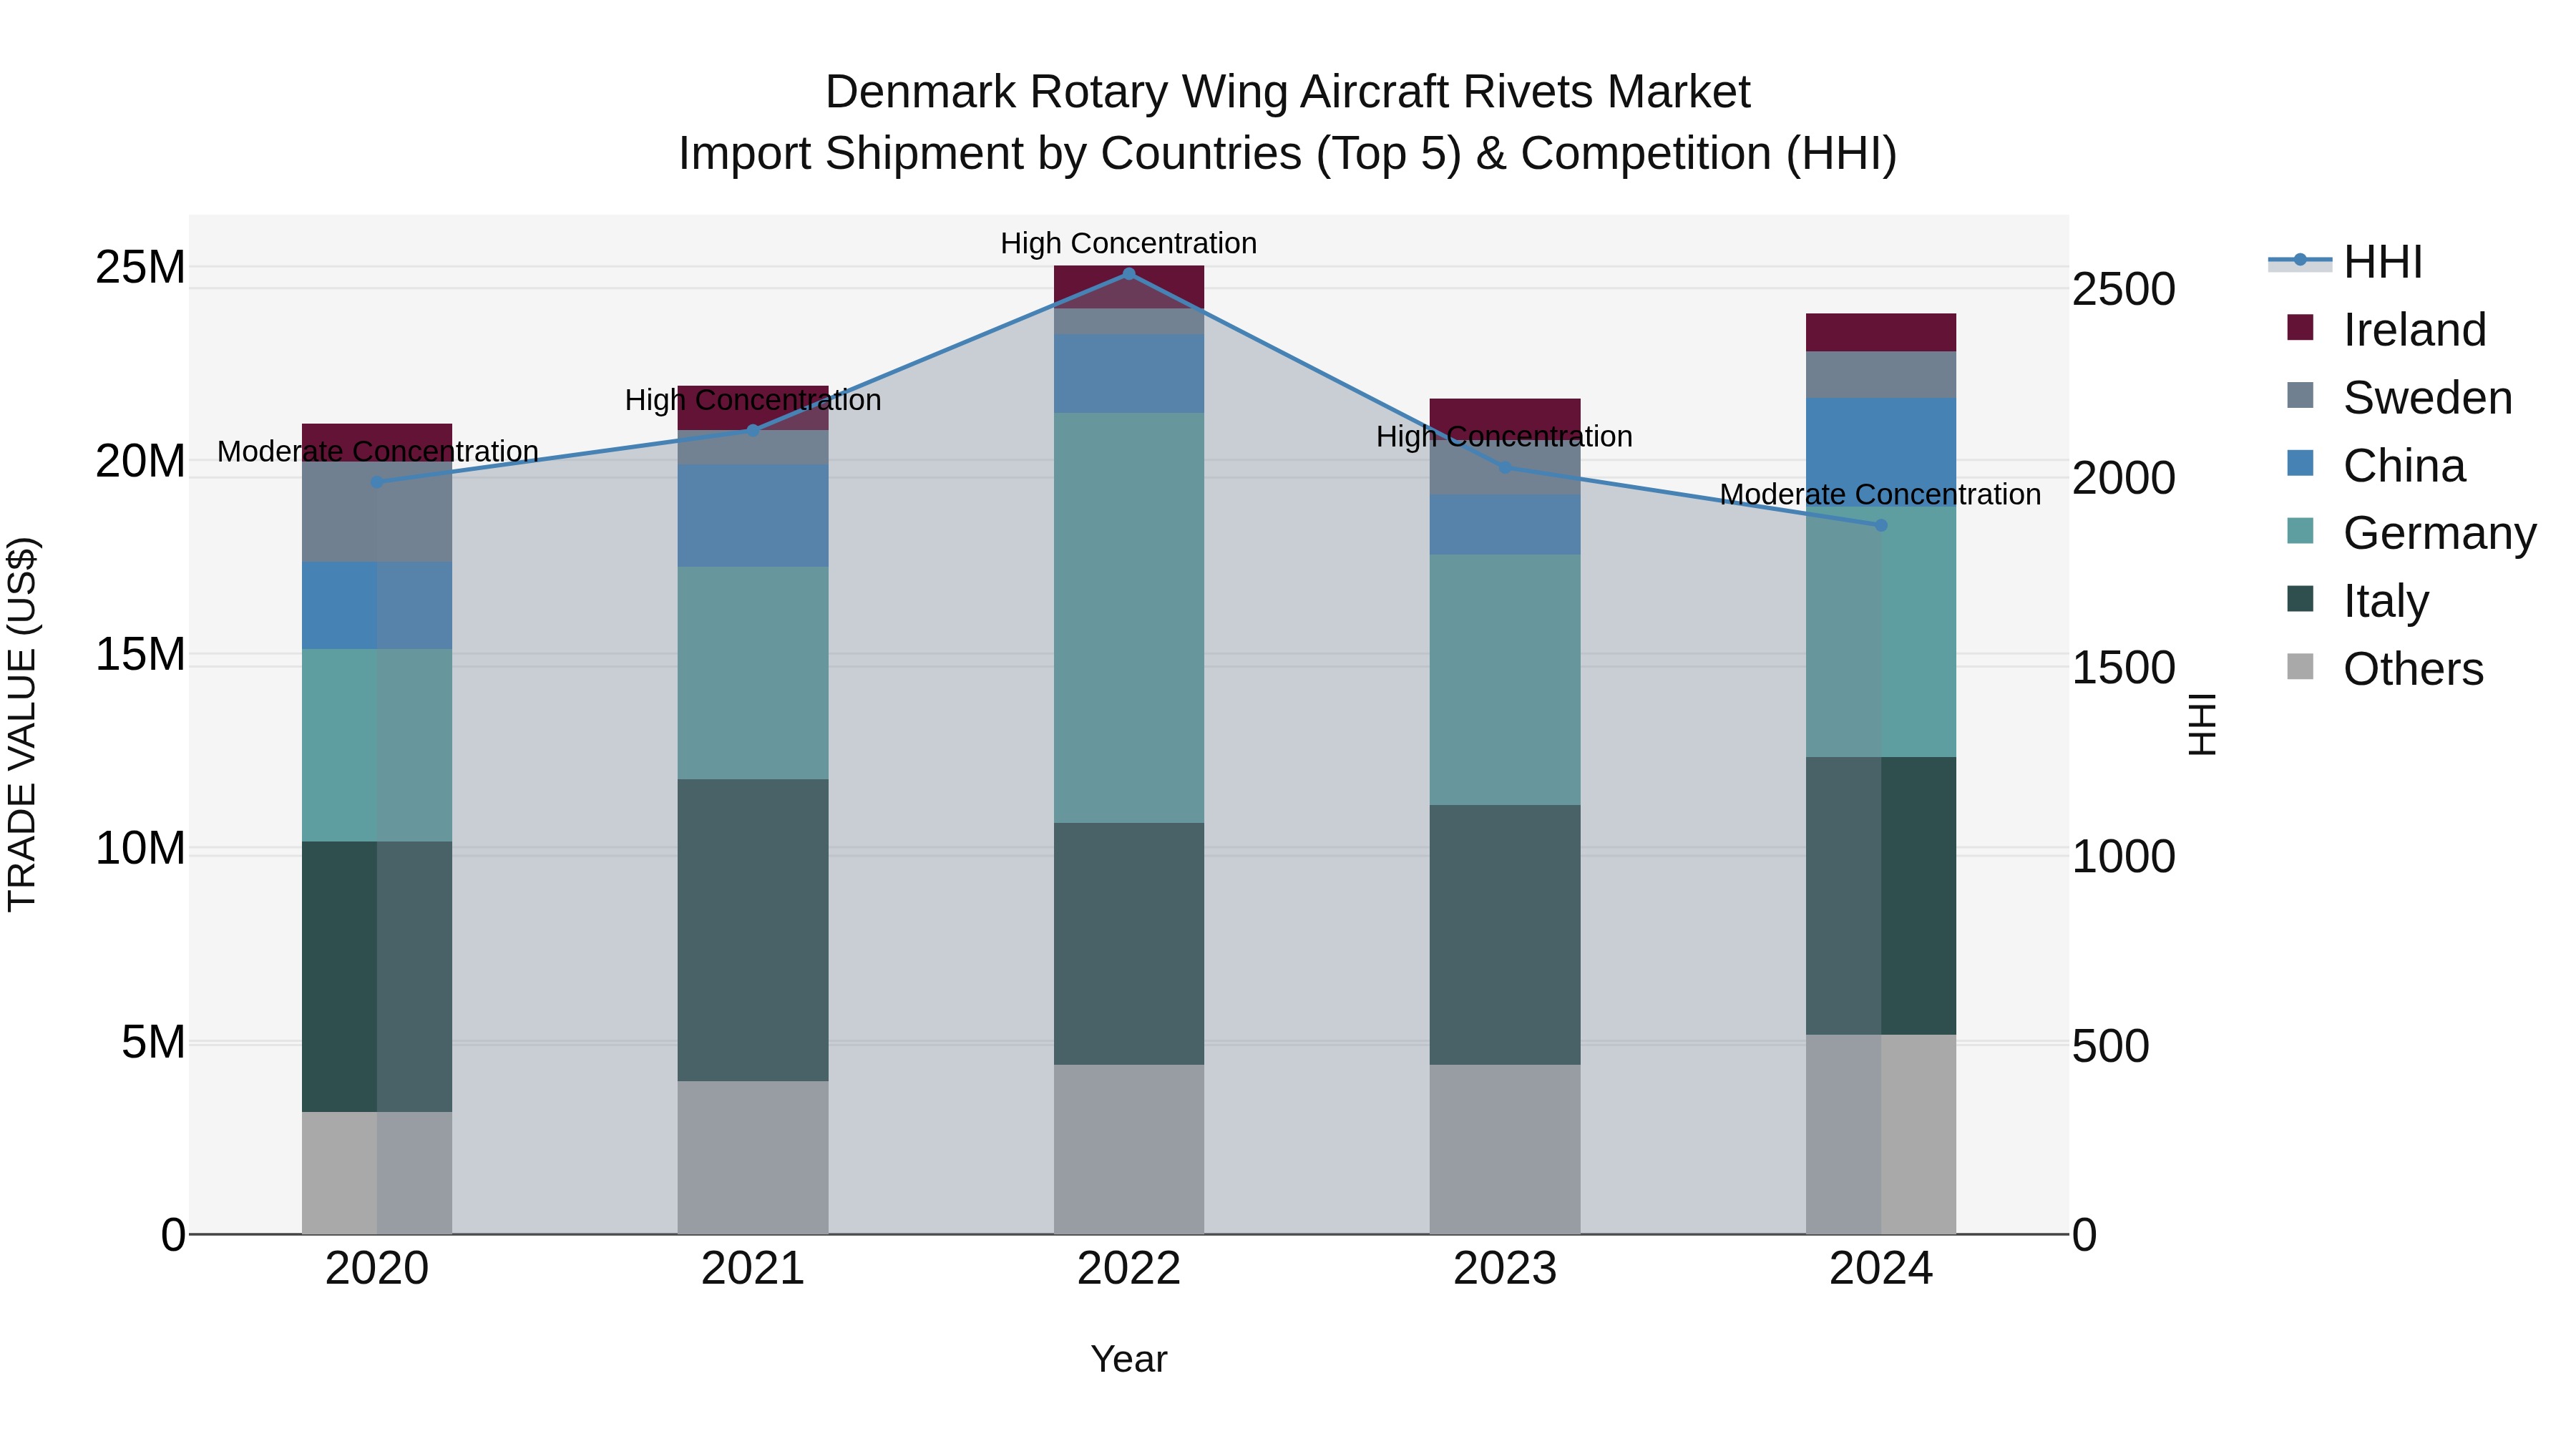Toggle the Italy legend entry

[x=2358, y=601]
